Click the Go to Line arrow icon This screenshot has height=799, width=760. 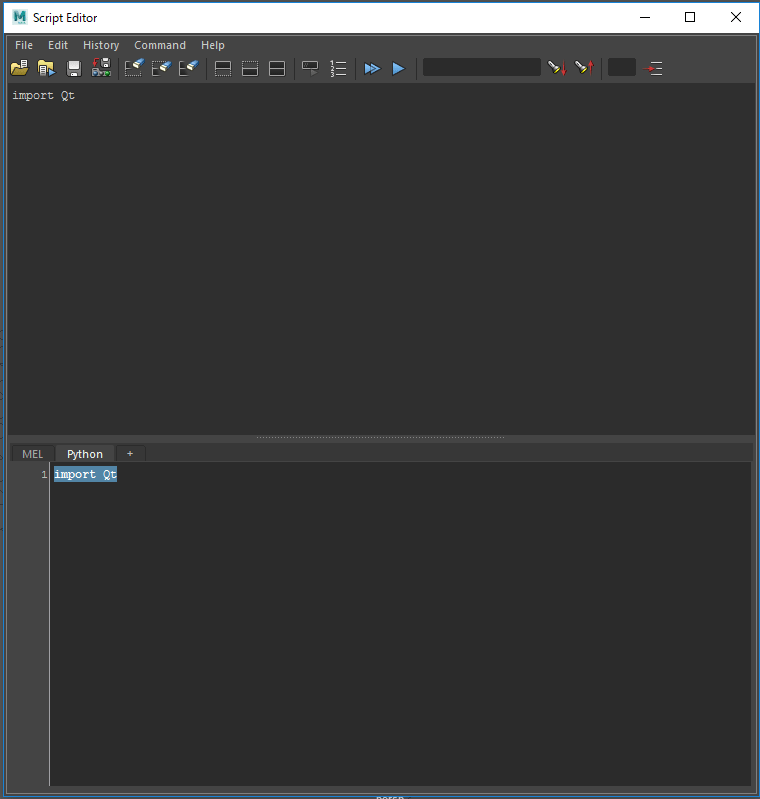pyautogui.click(x=653, y=68)
